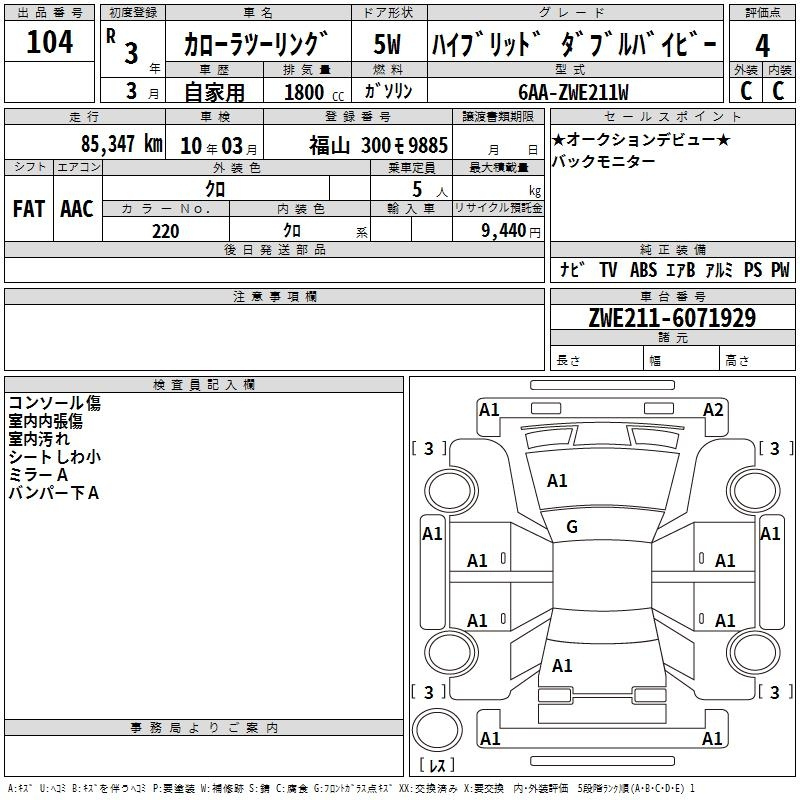Click the 後日発送部品 header

(274, 249)
